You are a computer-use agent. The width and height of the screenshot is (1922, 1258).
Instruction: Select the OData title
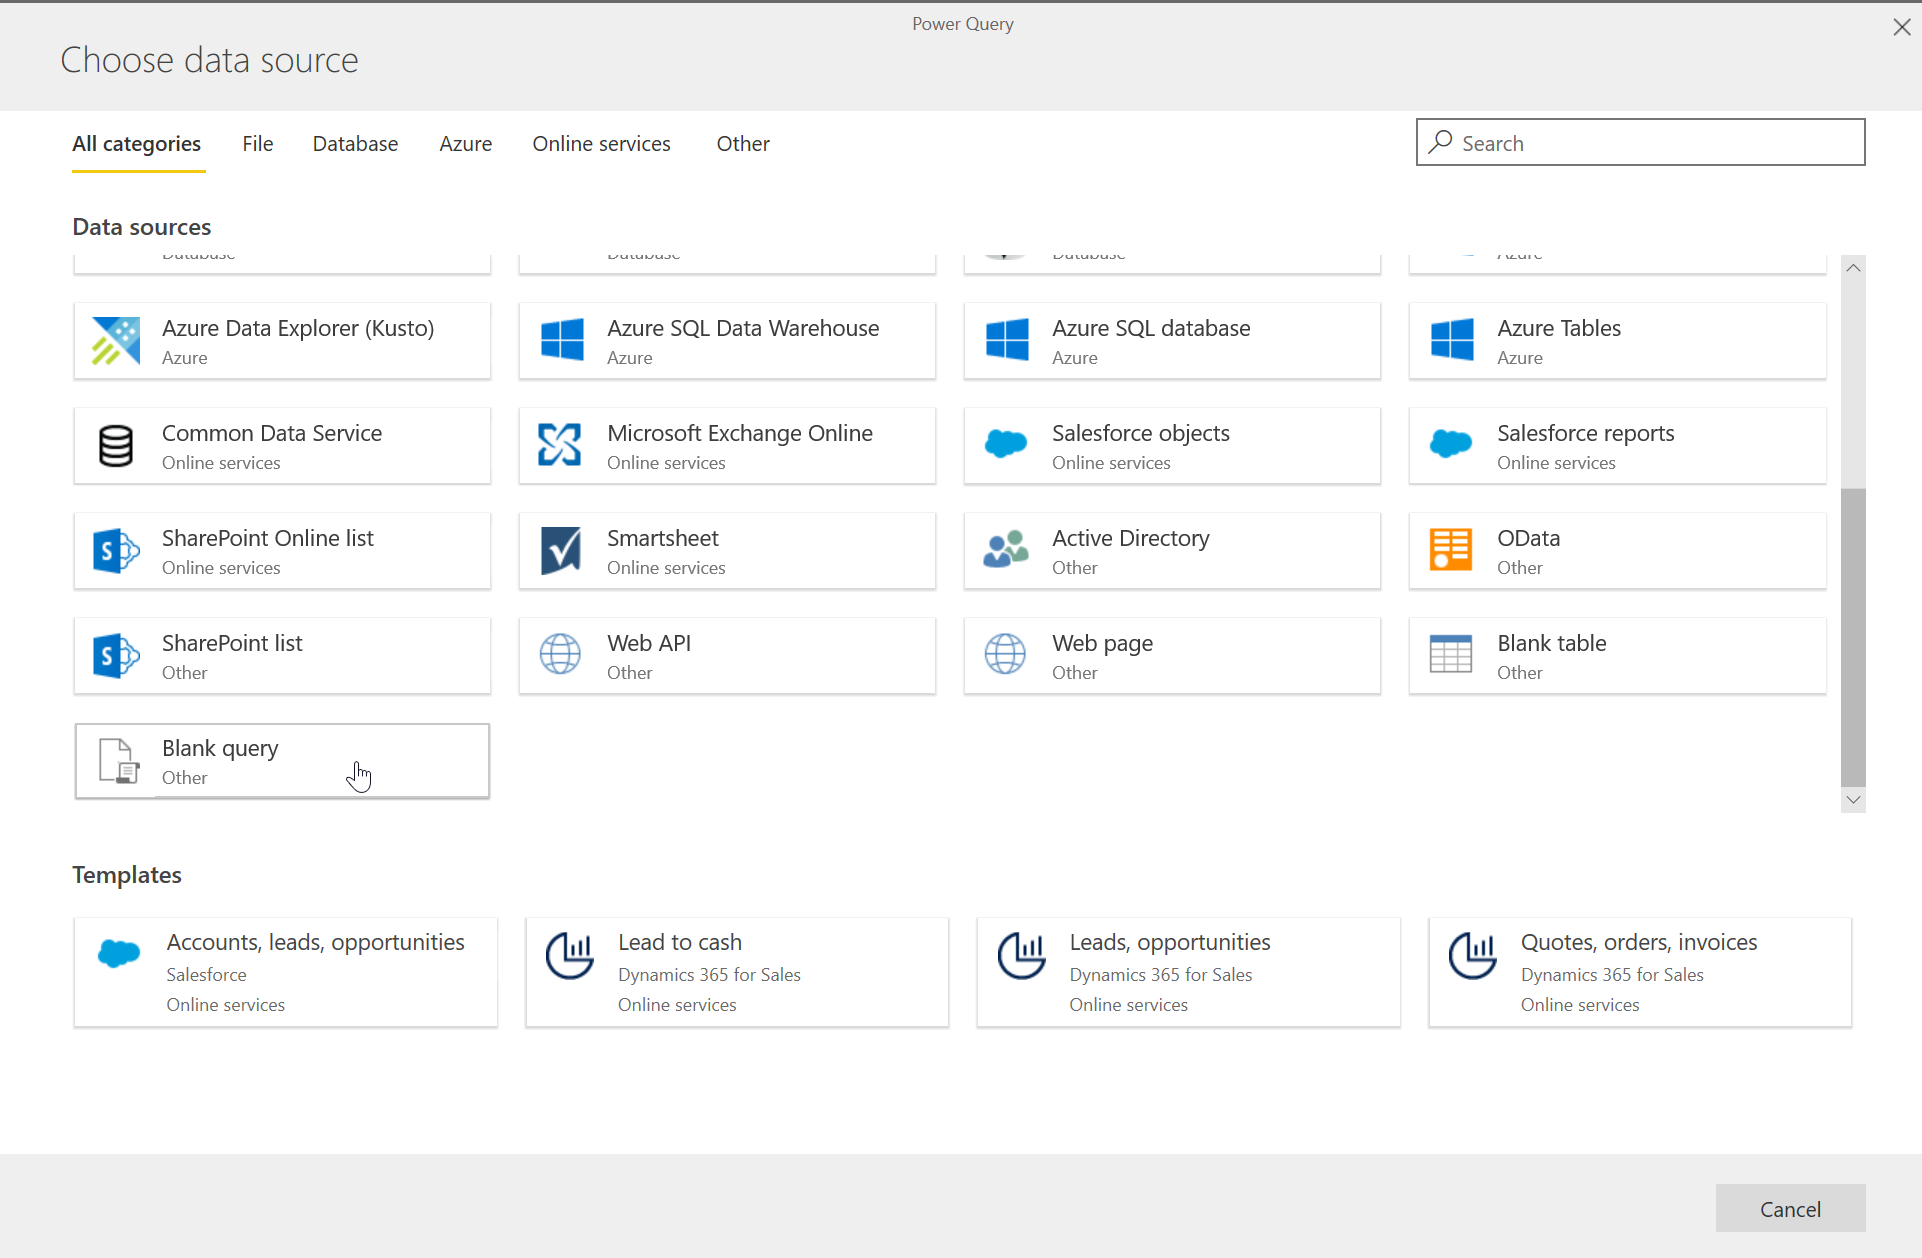click(1529, 538)
